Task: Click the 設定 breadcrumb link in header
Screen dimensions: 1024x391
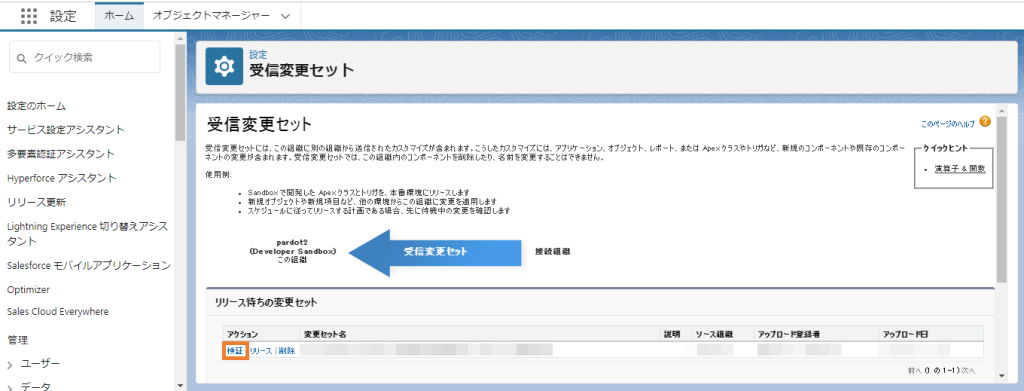Action: (258, 55)
